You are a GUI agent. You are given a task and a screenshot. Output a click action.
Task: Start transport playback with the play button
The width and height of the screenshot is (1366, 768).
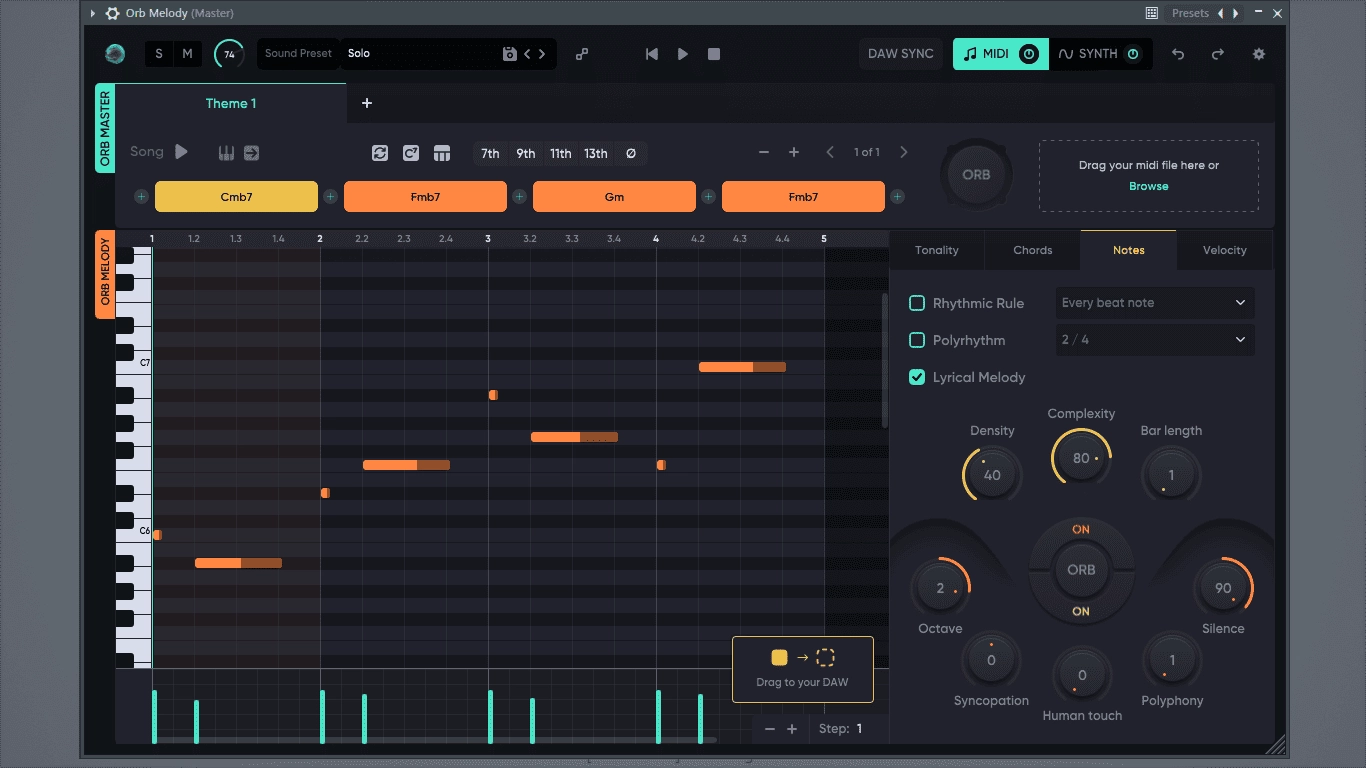tap(683, 54)
